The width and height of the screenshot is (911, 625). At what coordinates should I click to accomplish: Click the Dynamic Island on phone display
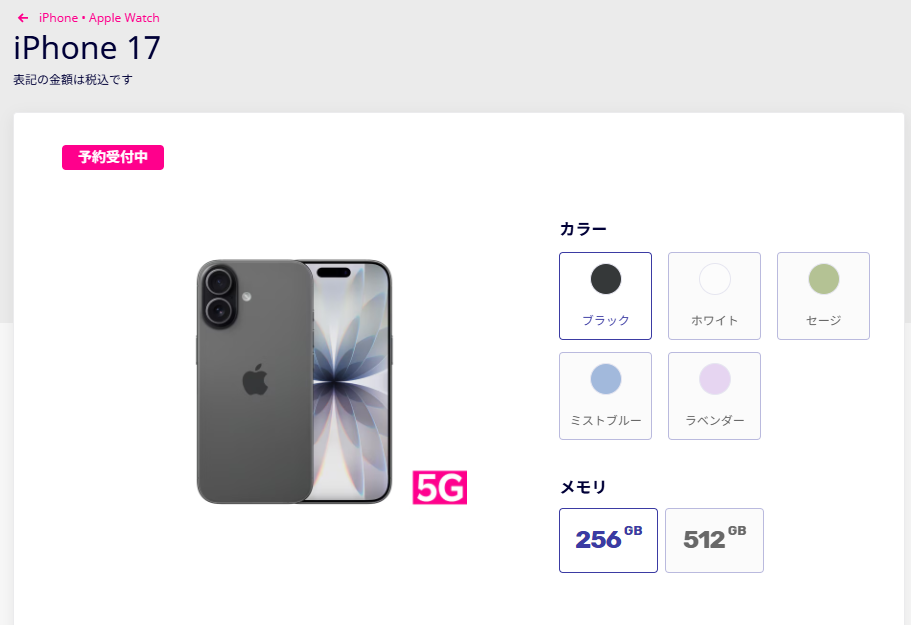click(333, 272)
